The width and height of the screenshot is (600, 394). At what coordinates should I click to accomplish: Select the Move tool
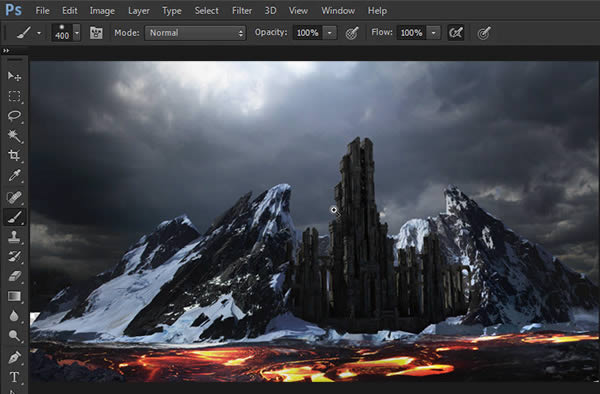15,76
